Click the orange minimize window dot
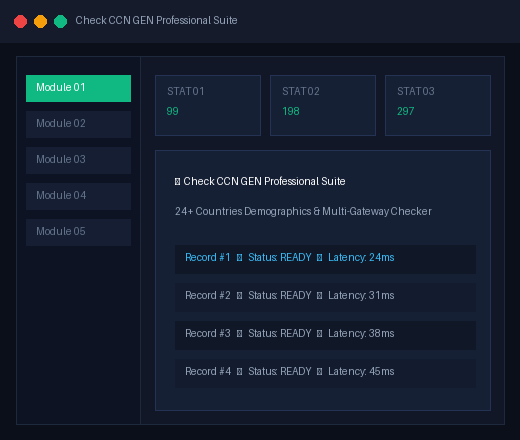Viewport: 520px width, 440px height. pyautogui.click(x=40, y=21)
